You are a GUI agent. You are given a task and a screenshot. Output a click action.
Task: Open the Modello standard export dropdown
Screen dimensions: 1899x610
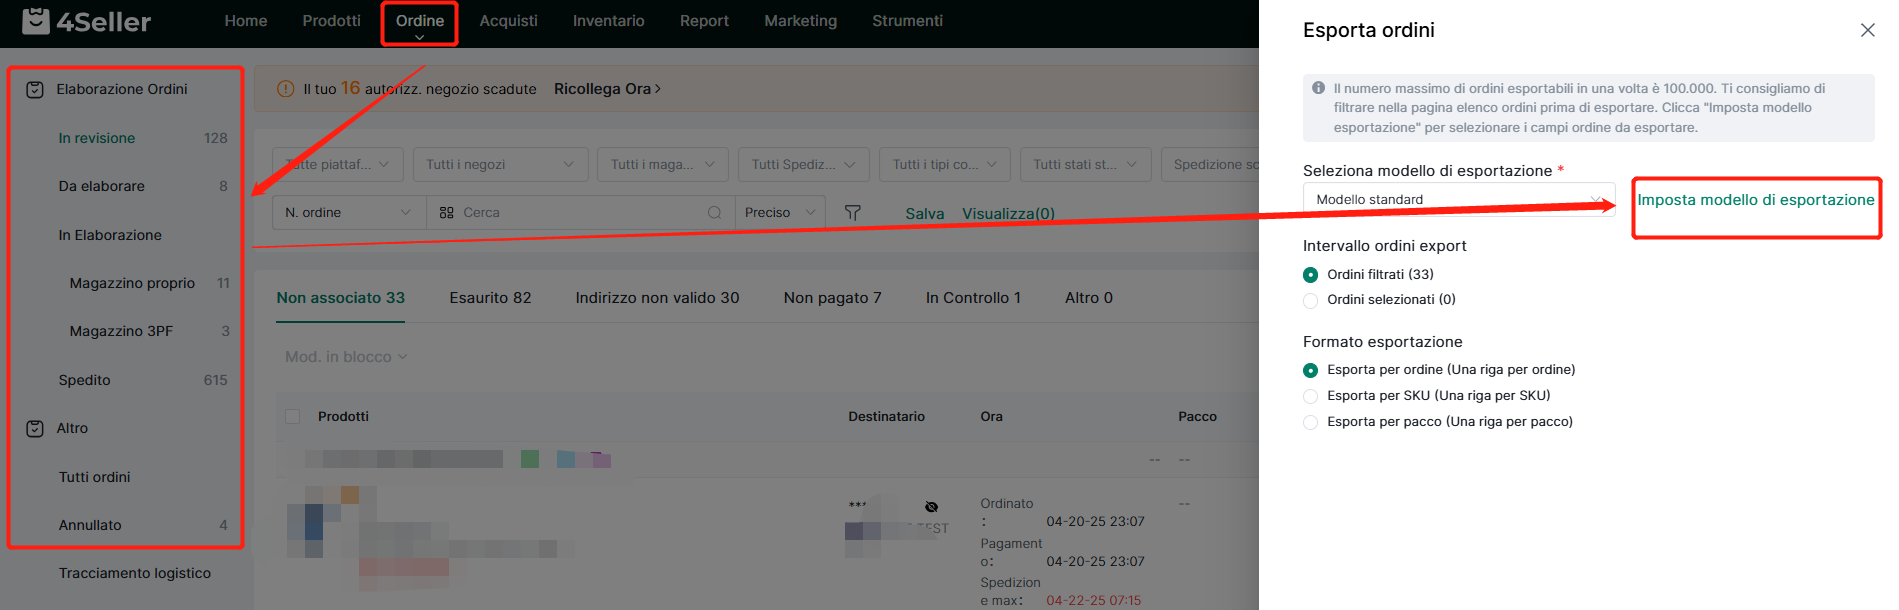(x=1459, y=200)
